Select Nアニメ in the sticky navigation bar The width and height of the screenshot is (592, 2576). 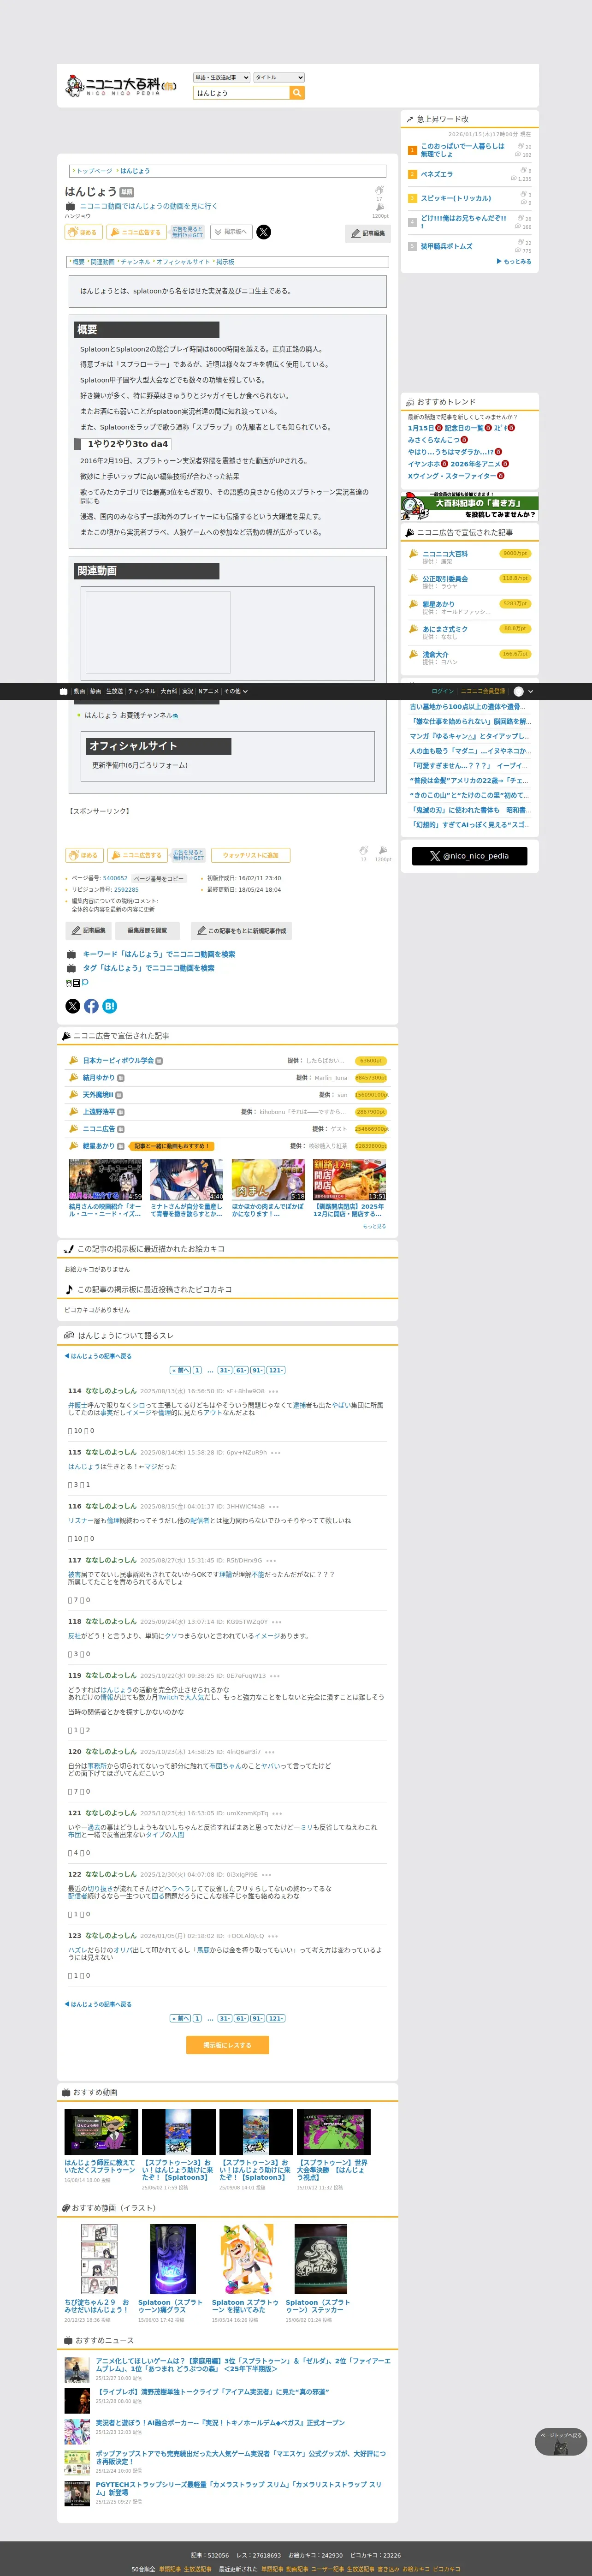click(208, 691)
